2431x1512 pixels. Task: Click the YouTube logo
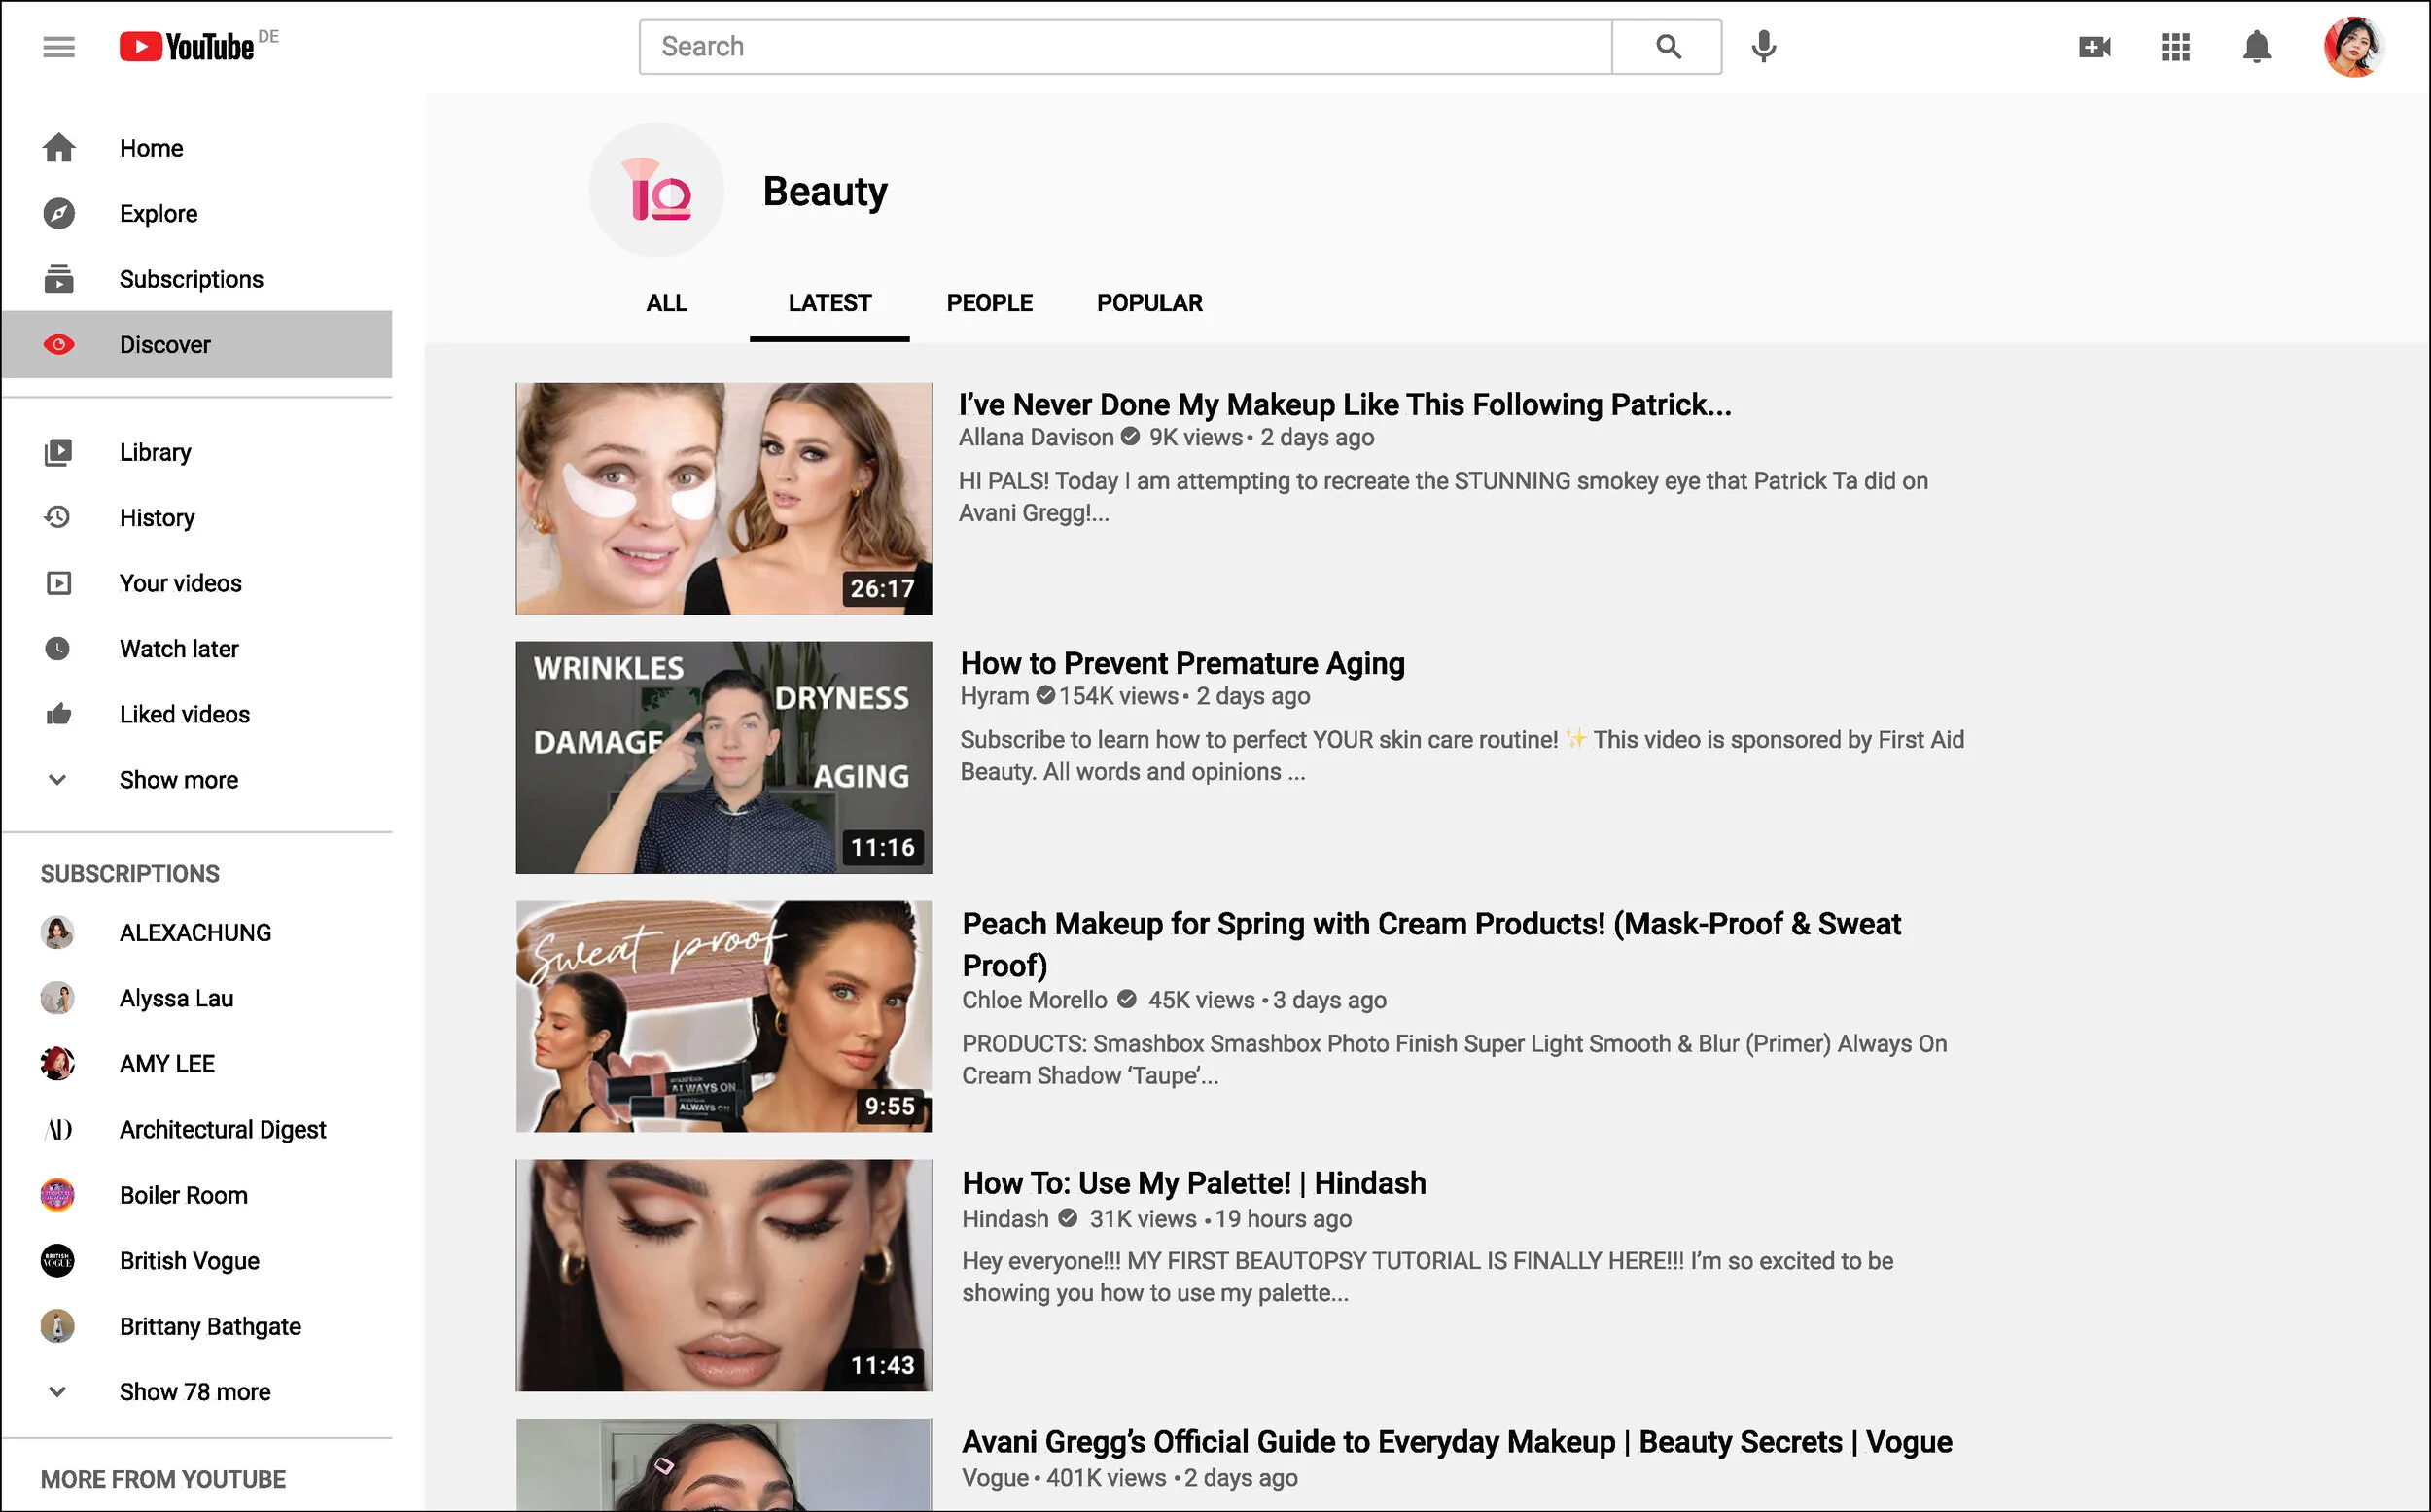(x=188, y=47)
